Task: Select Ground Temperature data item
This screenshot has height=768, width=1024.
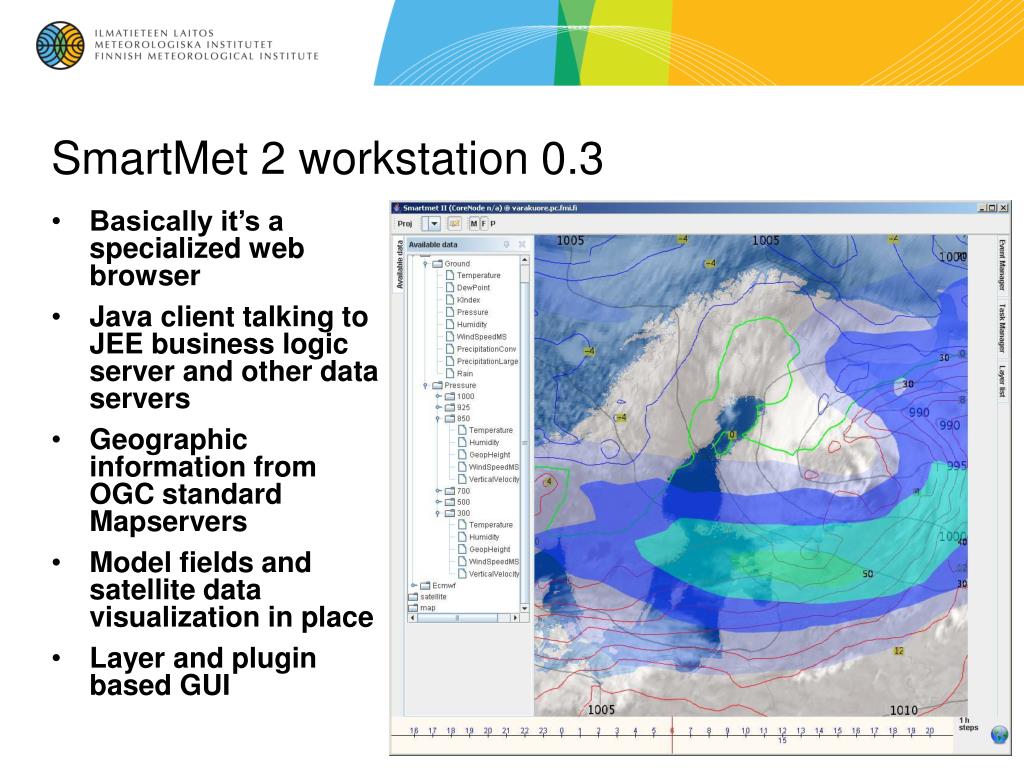Action: [x=473, y=276]
